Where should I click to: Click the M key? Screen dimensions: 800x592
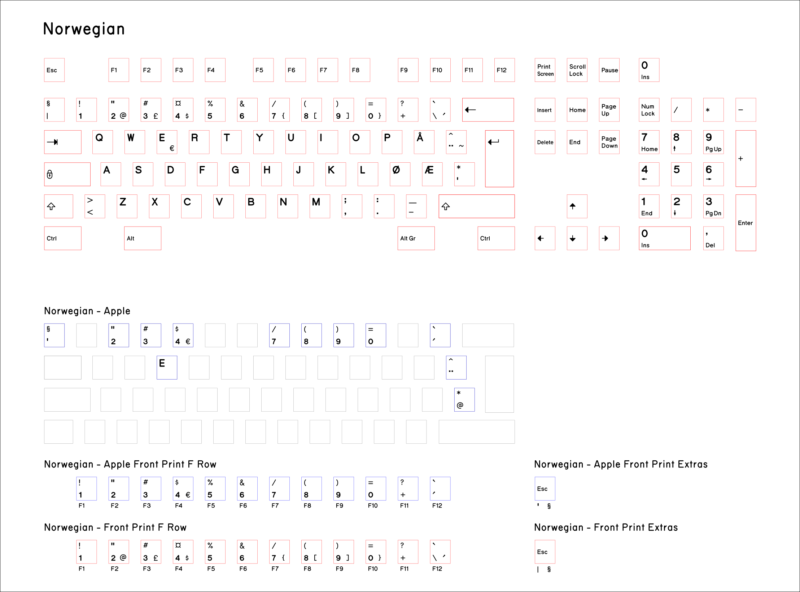point(319,206)
